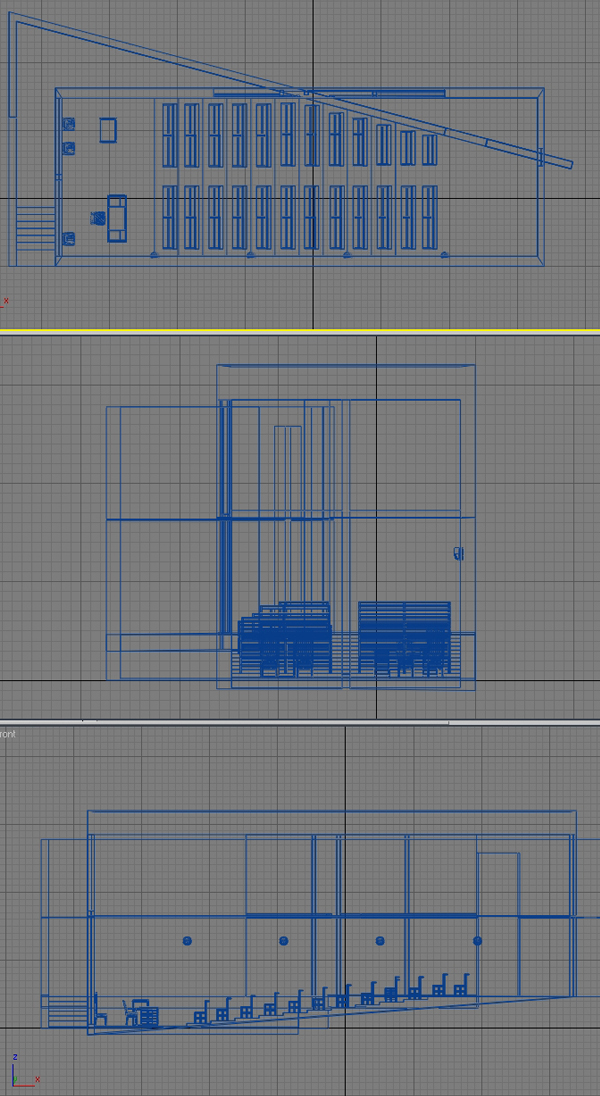This screenshot has height=1096, width=600.
Task: Click the XYZ axis gizmo in Front viewport
Action: point(22,1072)
